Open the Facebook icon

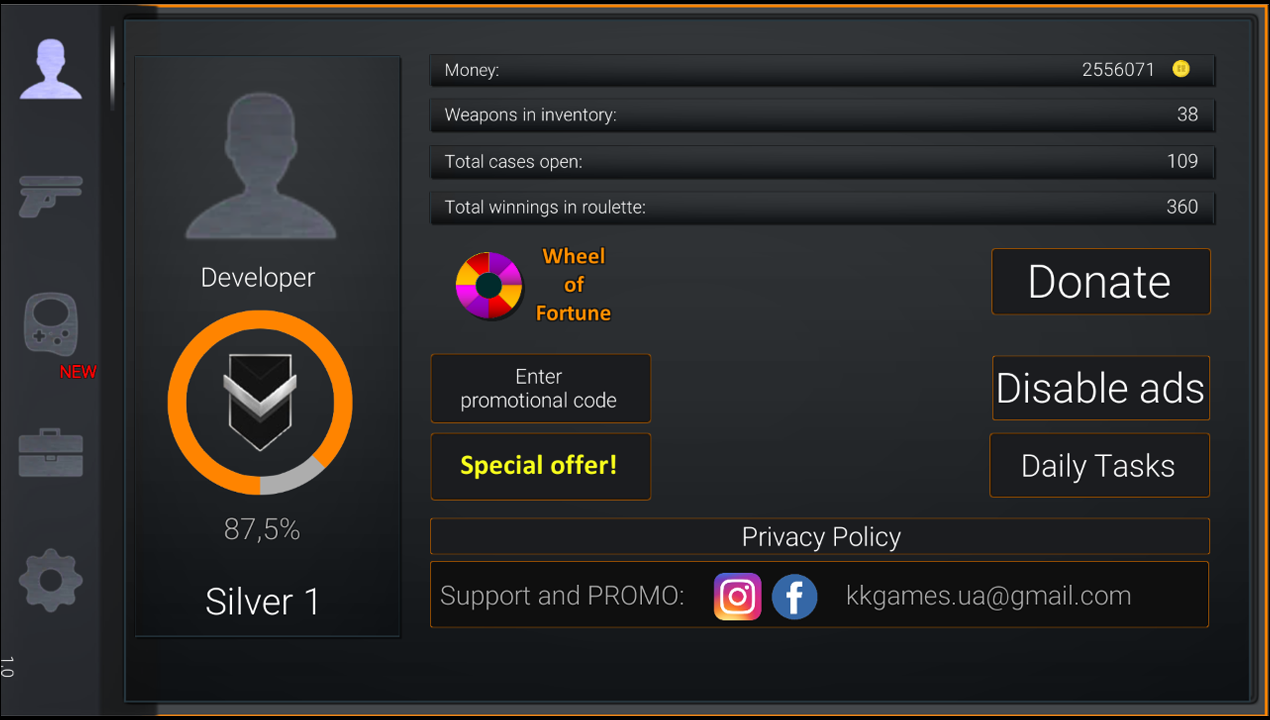click(x=795, y=597)
